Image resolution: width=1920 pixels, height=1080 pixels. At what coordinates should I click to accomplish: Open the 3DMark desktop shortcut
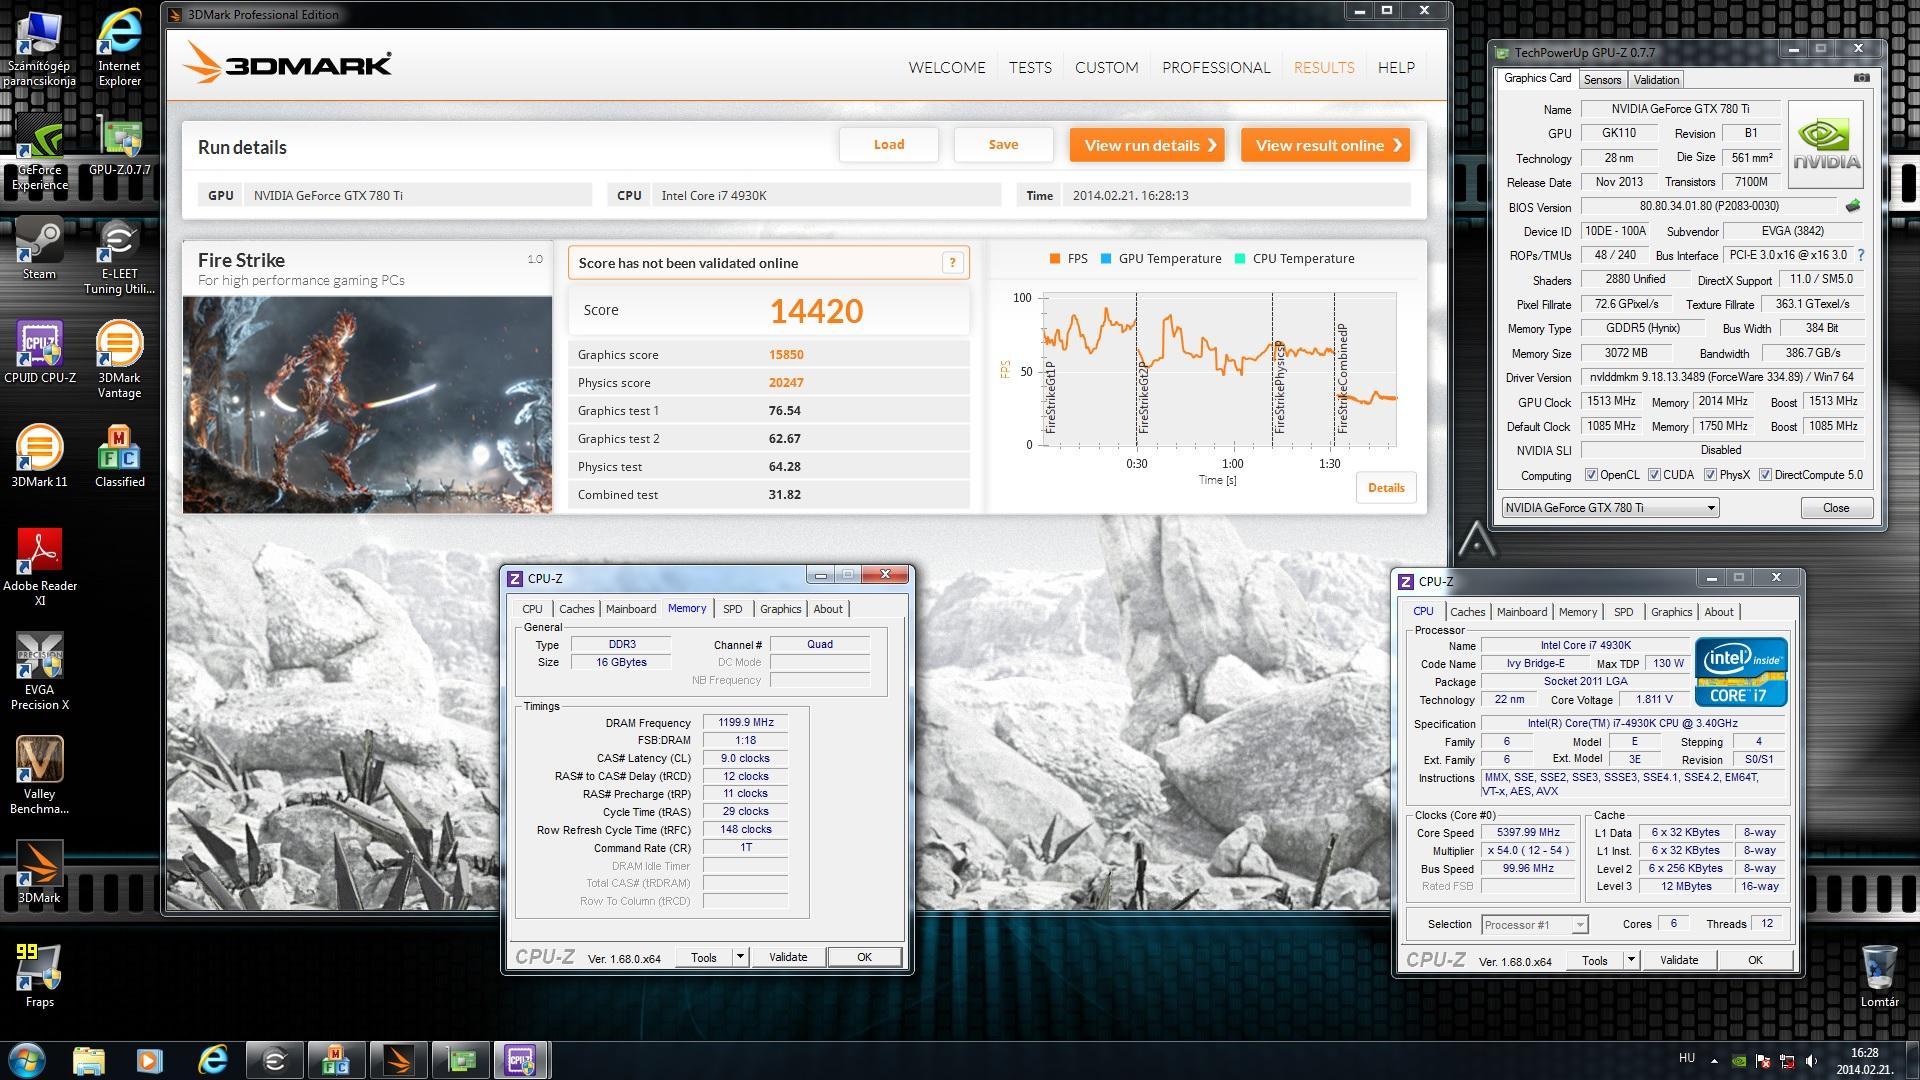[x=39, y=872]
